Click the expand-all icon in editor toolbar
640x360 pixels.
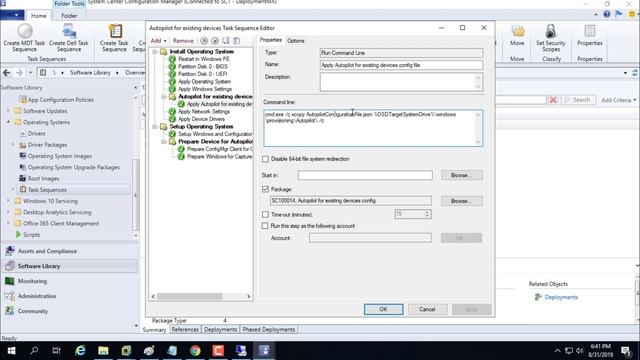click(226, 41)
